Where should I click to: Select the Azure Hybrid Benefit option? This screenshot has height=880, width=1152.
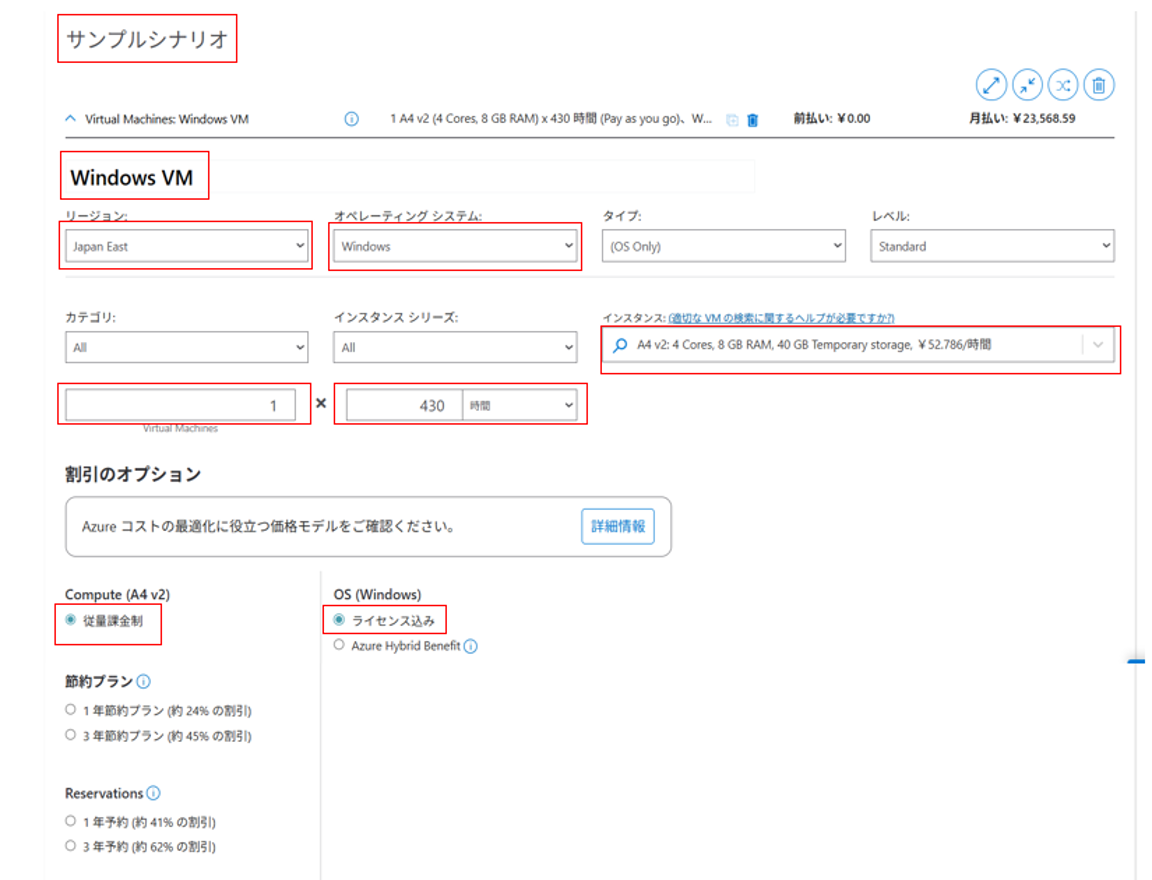(340, 646)
